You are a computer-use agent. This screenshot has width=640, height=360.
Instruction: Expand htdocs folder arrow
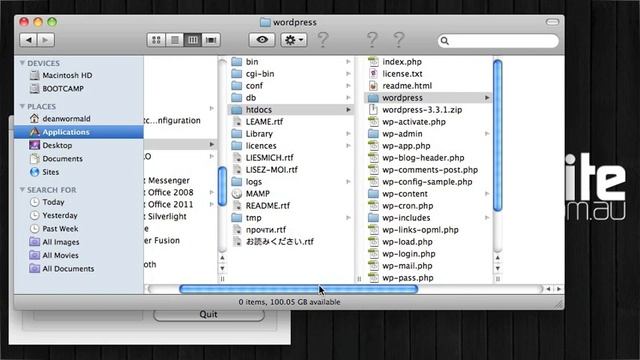coord(348,110)
